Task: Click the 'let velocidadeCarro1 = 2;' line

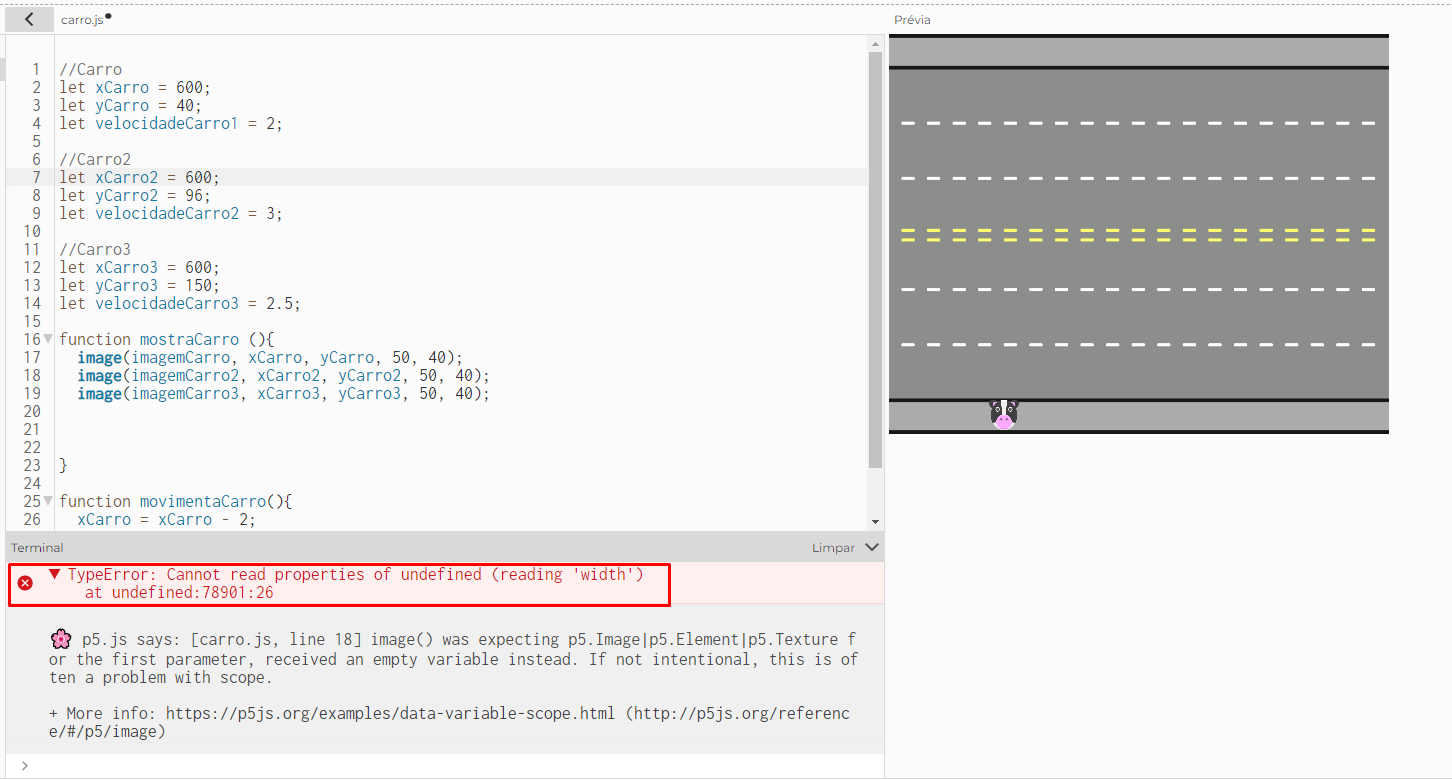Action: (x=171, y=124)
